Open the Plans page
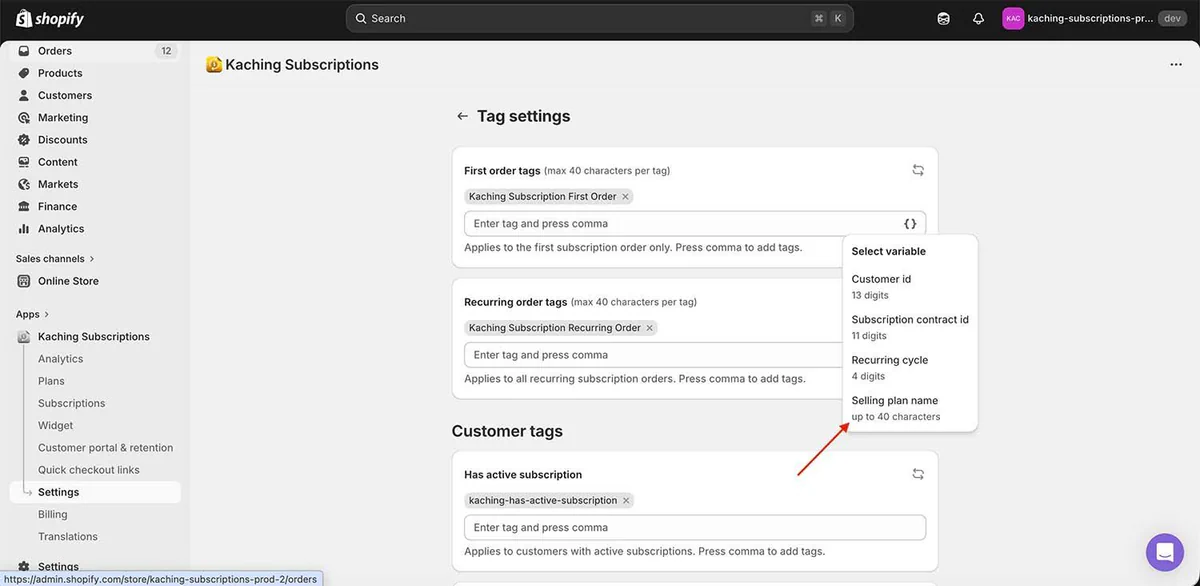The image size is (1200, 586). (x=51, y=381)
